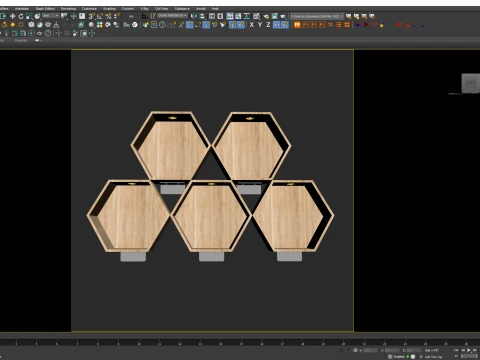Open the Layer Explorer icon
Viewport: 480px width, 360px height.
[220, 16]
